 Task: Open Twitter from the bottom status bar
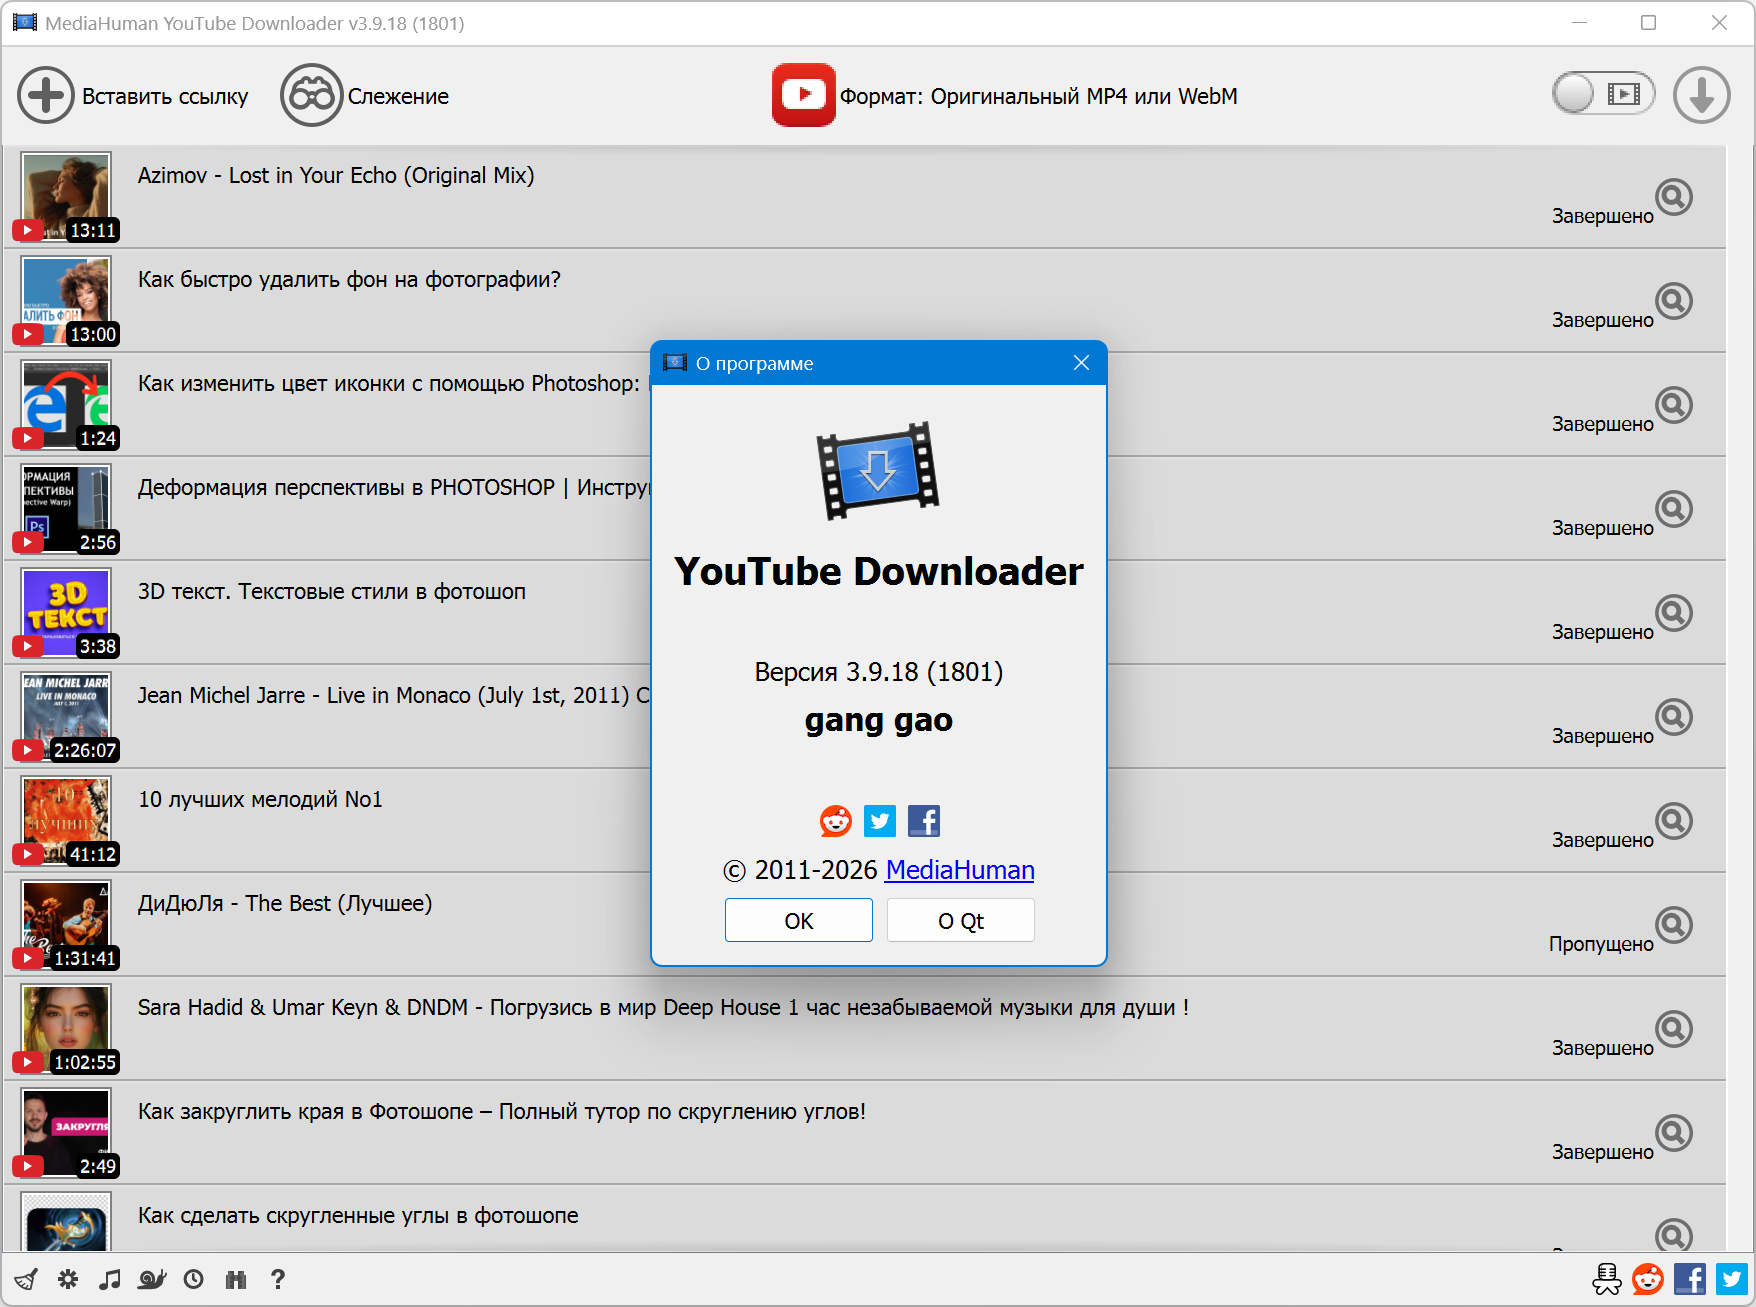1732,1279
